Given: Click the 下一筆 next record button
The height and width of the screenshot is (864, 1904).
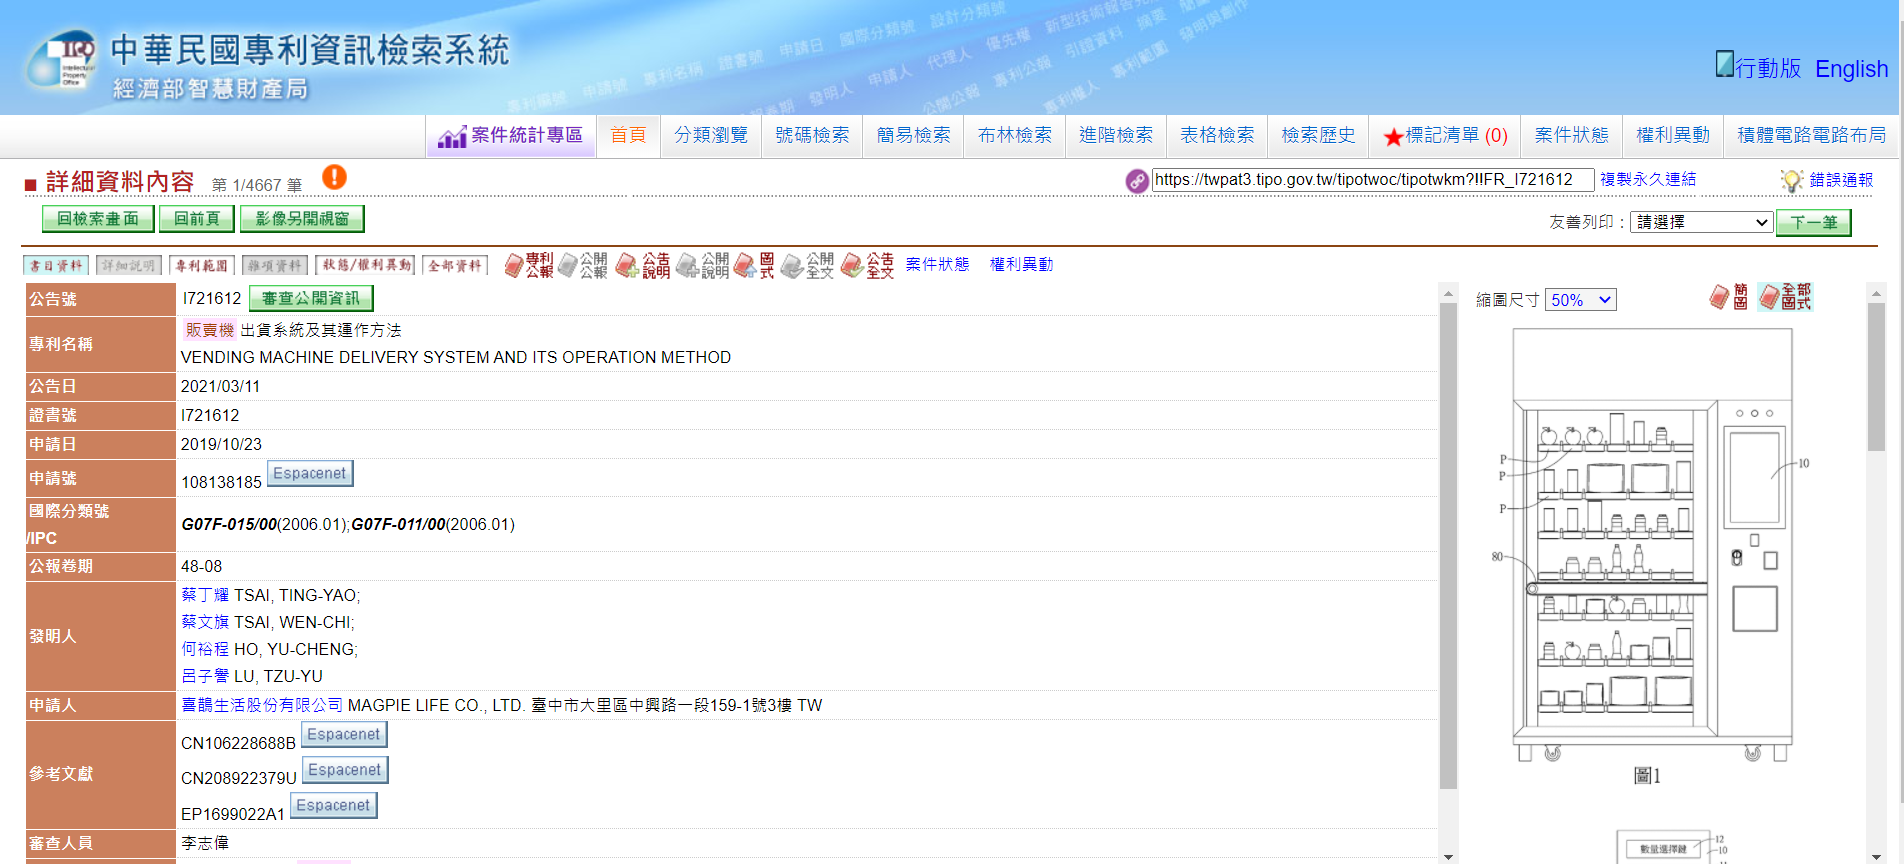Looking at the screenshot, I should click(1813, 222).
